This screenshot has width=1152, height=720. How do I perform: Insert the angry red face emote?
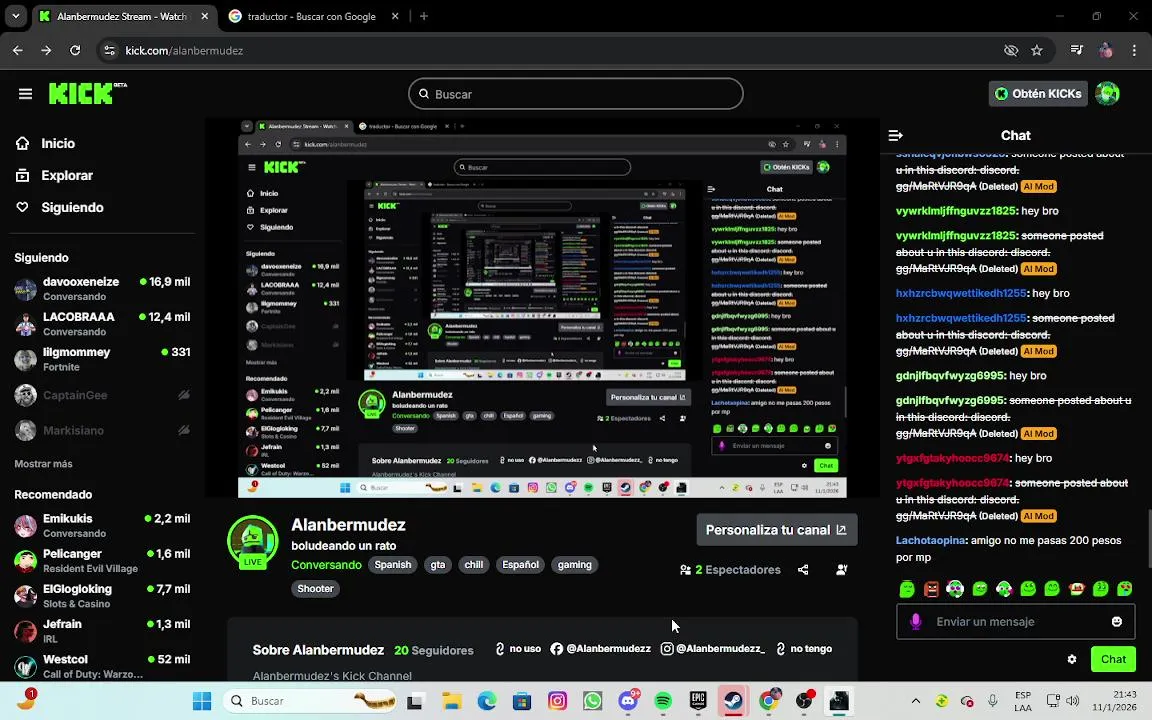932,588
